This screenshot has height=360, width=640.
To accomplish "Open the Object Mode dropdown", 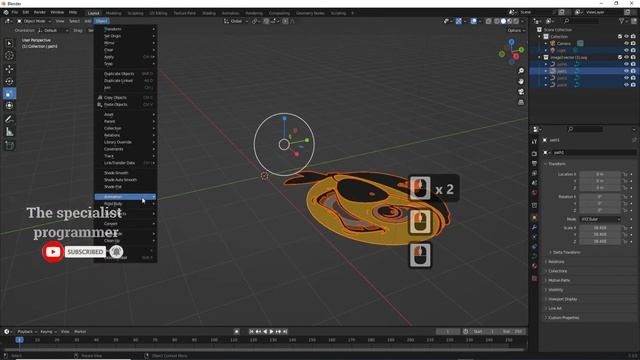I will pos(34,21).
